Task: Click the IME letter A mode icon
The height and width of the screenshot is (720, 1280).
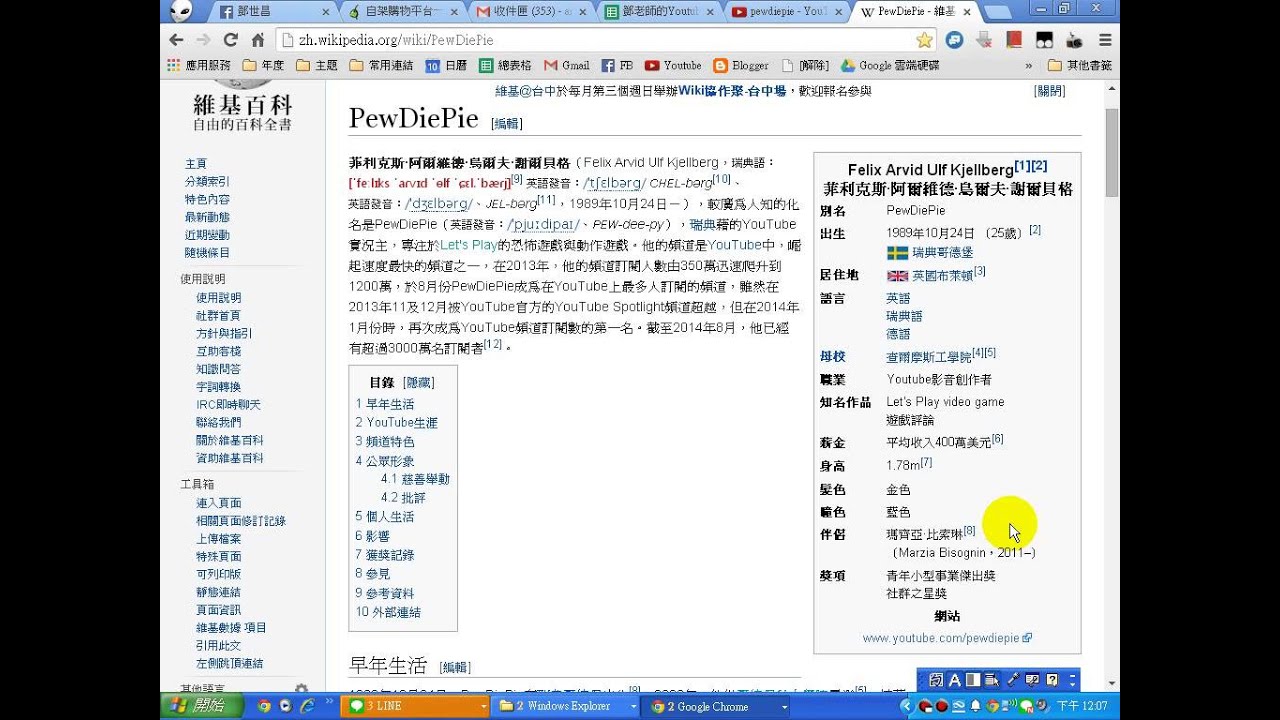Action: [x=954, y=680]
